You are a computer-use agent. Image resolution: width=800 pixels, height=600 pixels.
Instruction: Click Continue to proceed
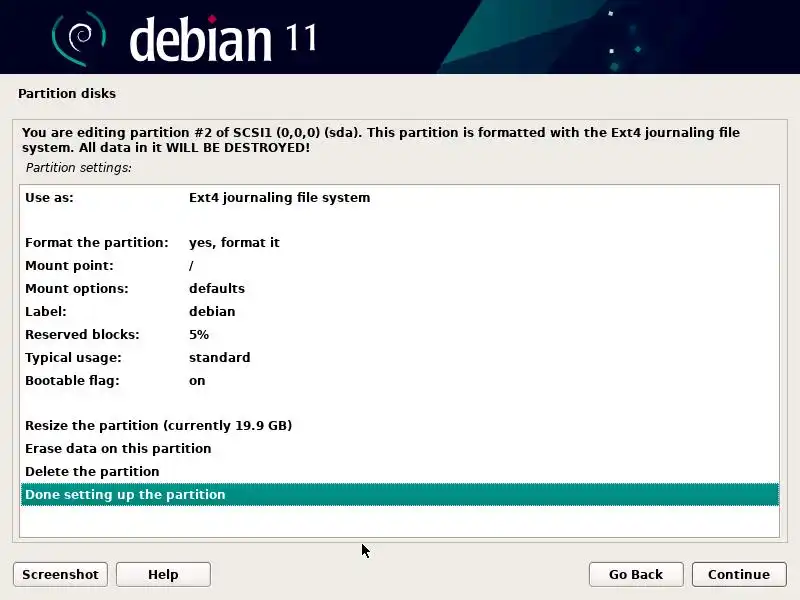[739, 574]
